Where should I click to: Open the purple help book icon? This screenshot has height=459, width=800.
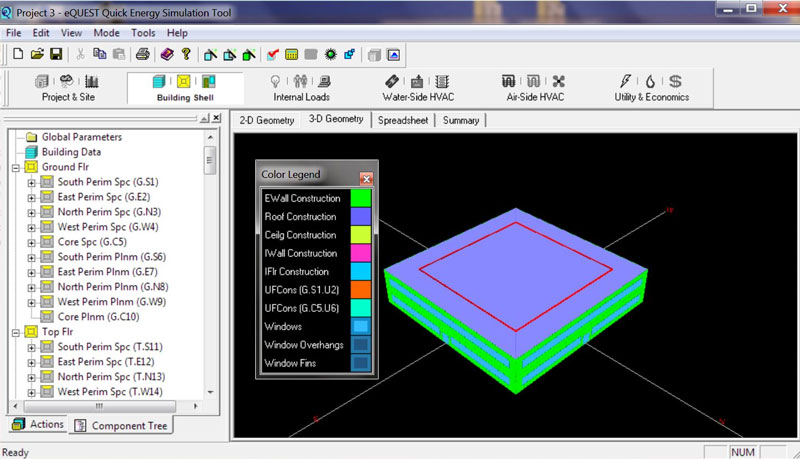tap(167, 54)
